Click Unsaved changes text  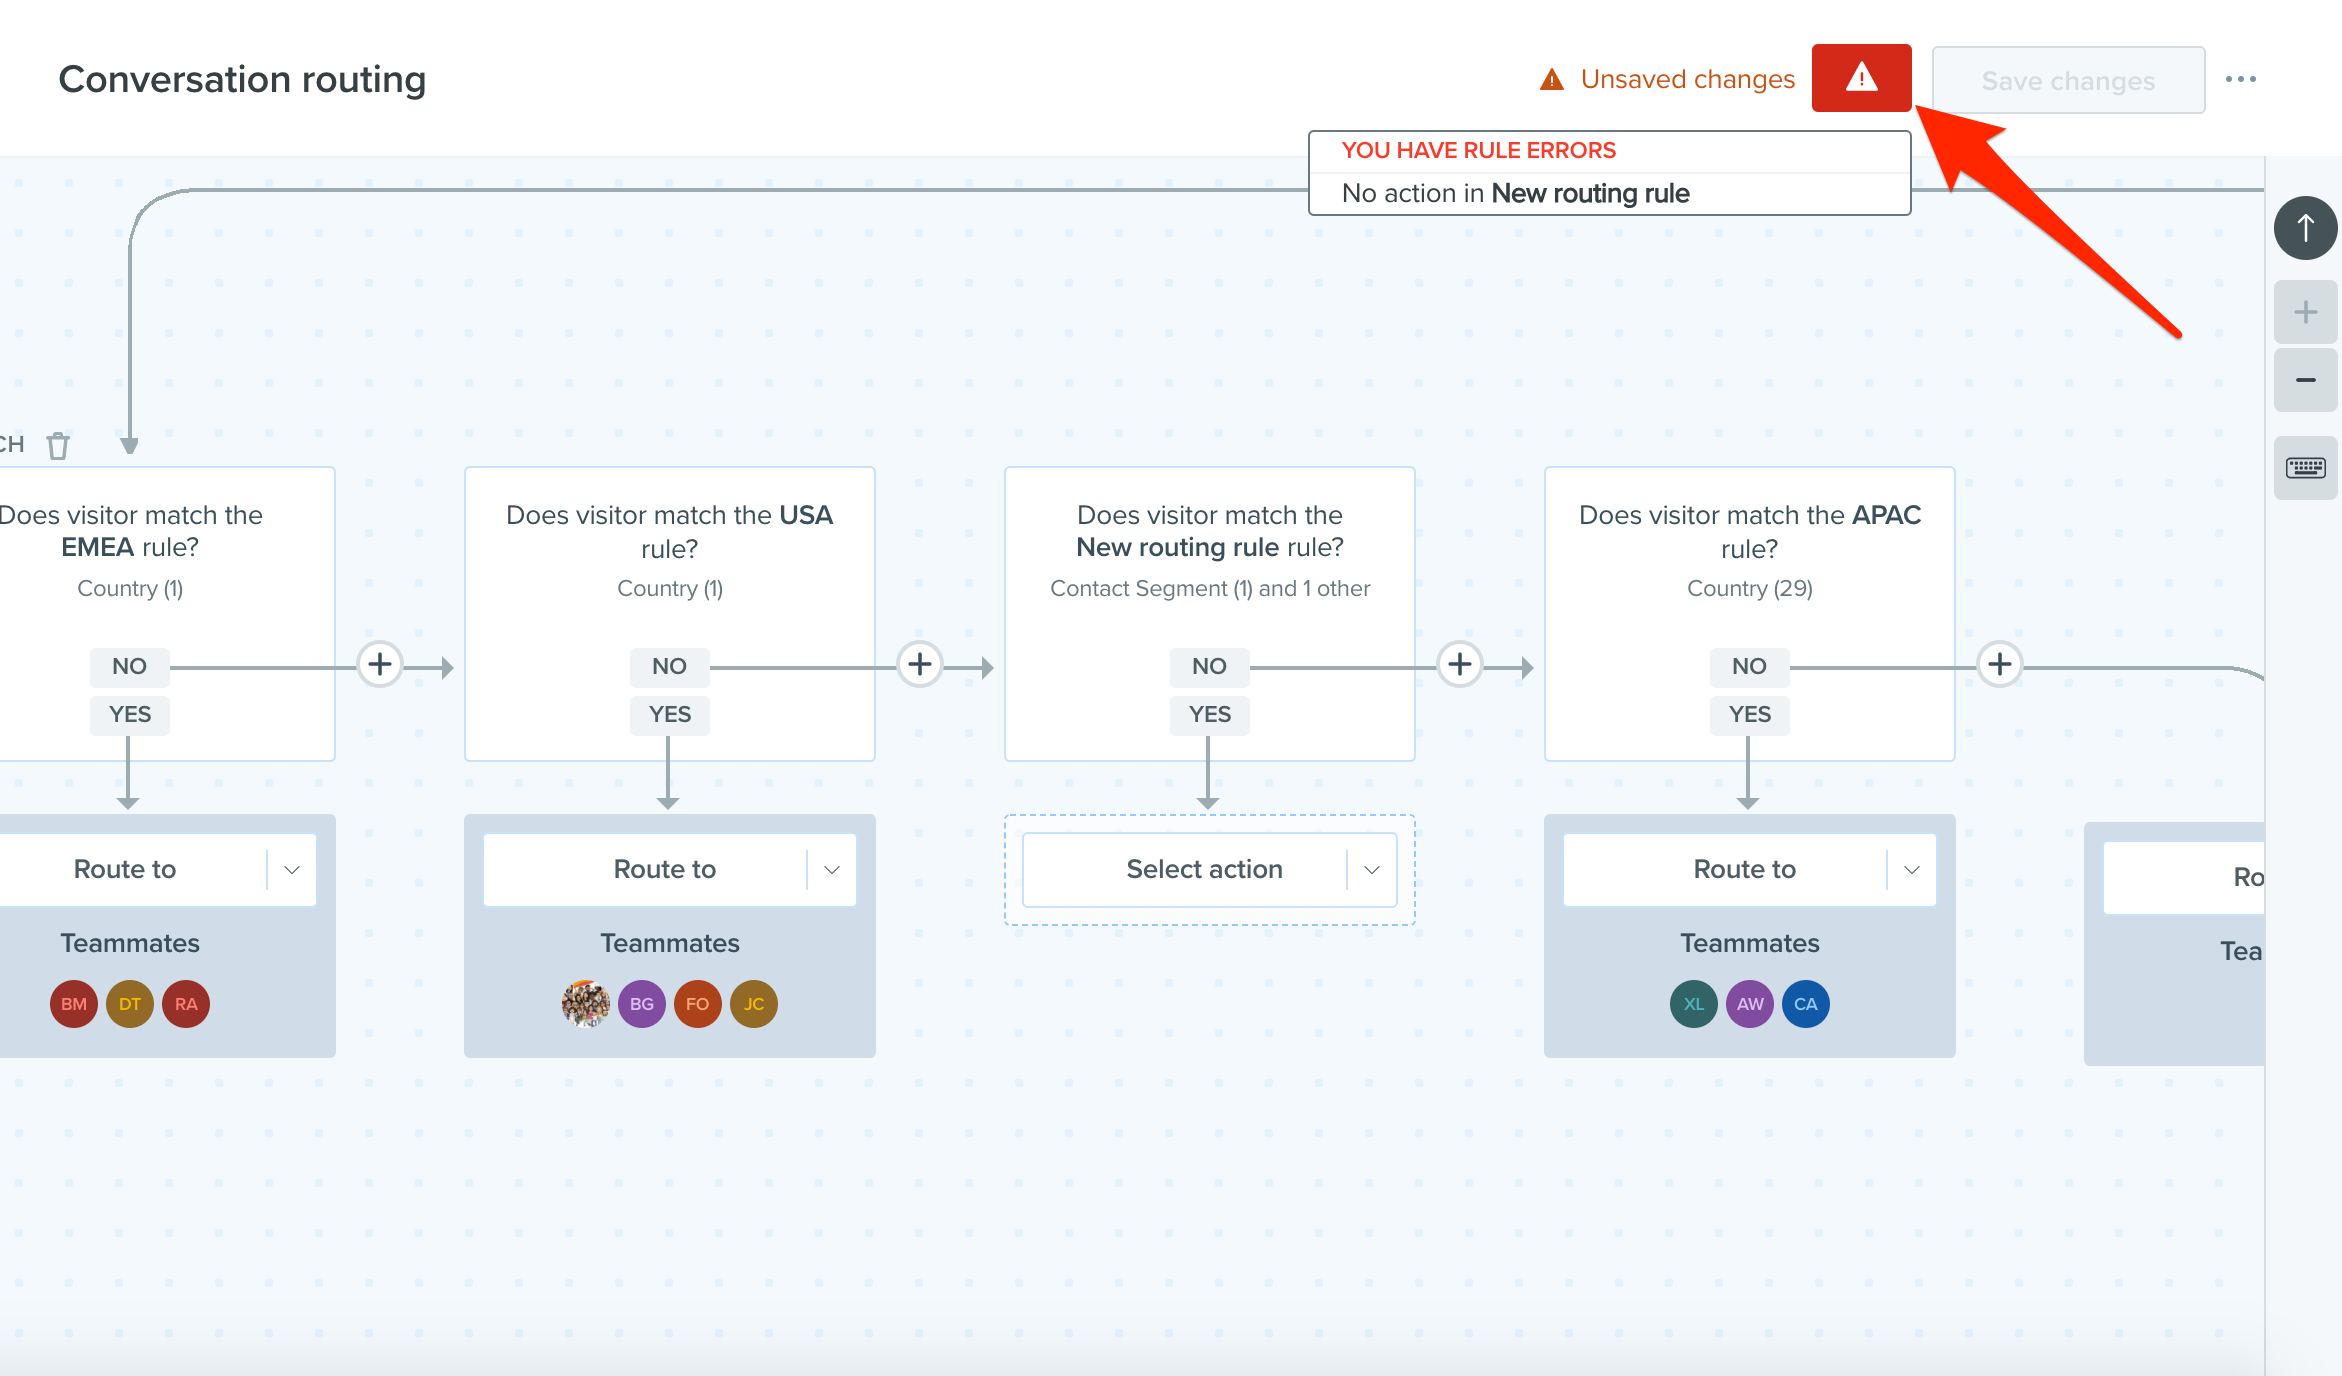[x=1688, y=79]
